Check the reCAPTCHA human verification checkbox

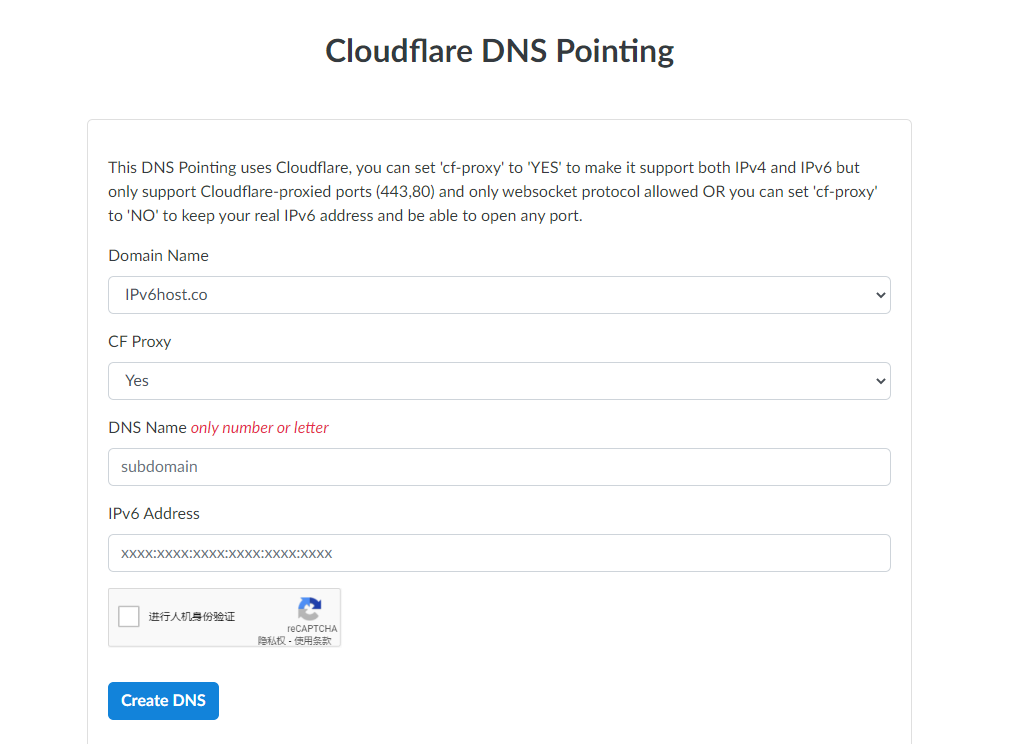(x=129, y=616)
